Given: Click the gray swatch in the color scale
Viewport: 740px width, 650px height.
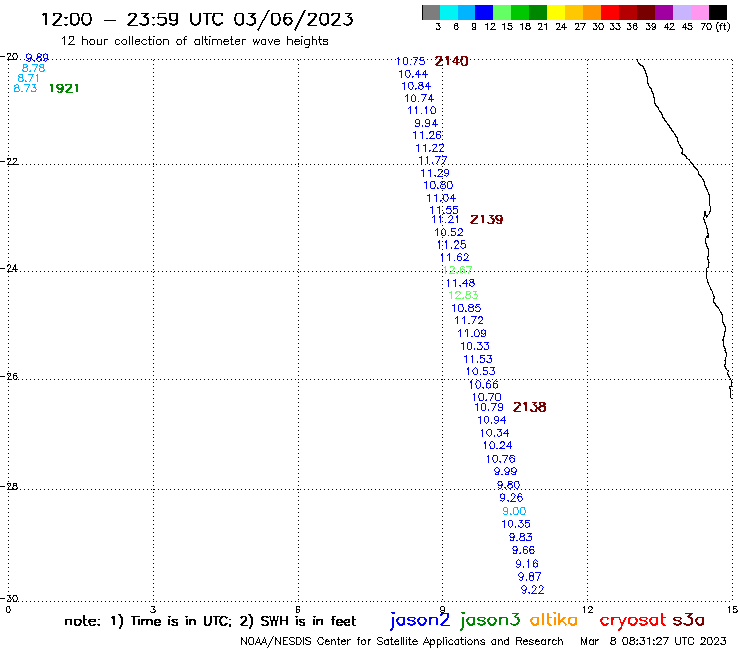Looking at the screenshot, I should point(431,12).
